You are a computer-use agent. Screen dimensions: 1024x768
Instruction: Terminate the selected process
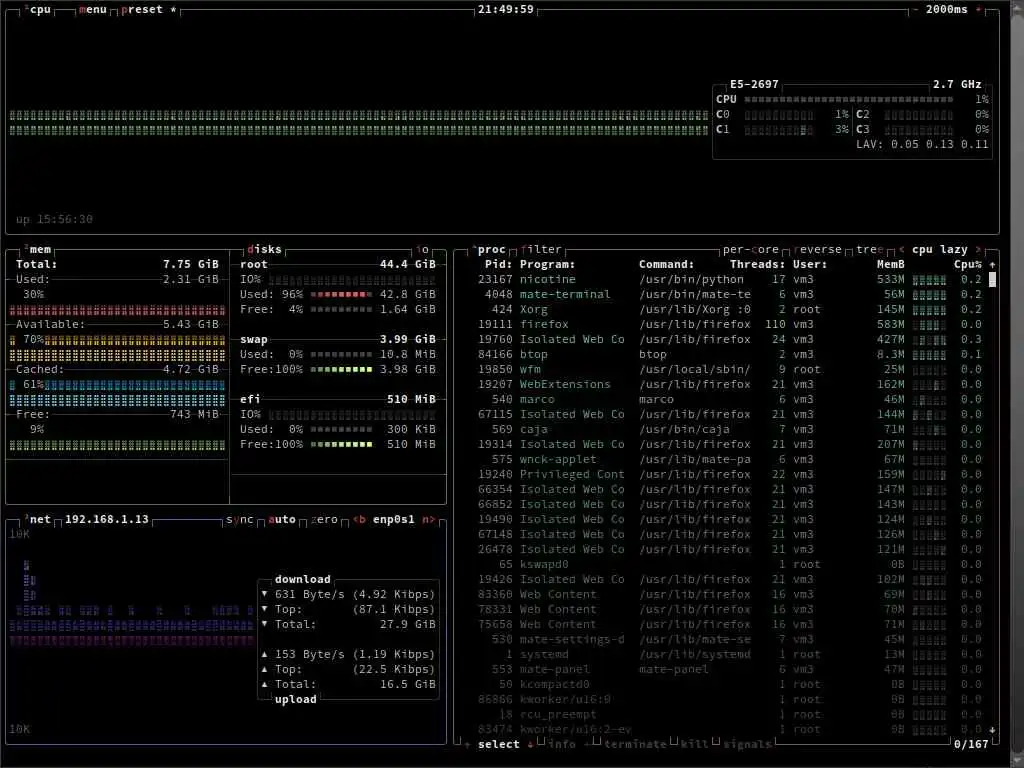coord(635,744)
